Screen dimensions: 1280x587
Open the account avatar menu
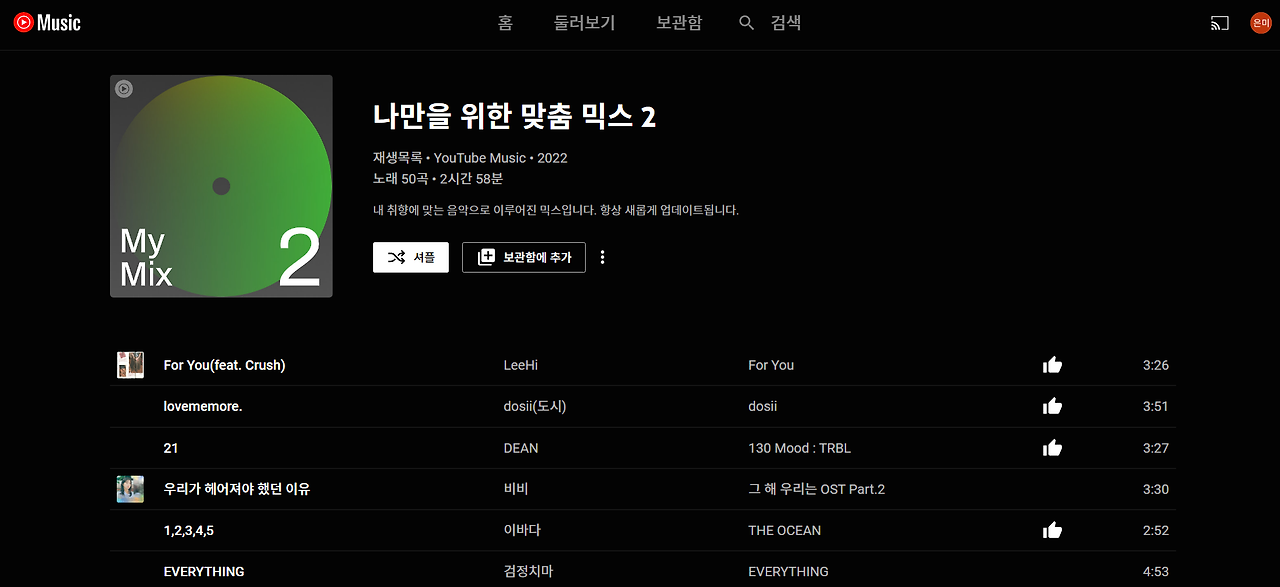click(x=1261, y=23)
